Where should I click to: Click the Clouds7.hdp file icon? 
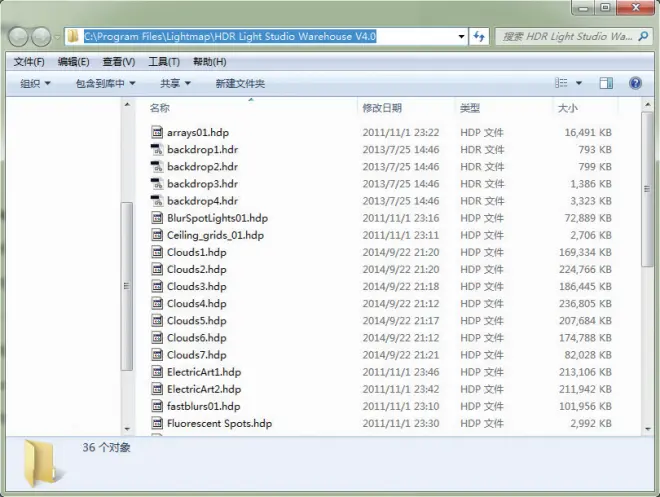tap(157, 355)
